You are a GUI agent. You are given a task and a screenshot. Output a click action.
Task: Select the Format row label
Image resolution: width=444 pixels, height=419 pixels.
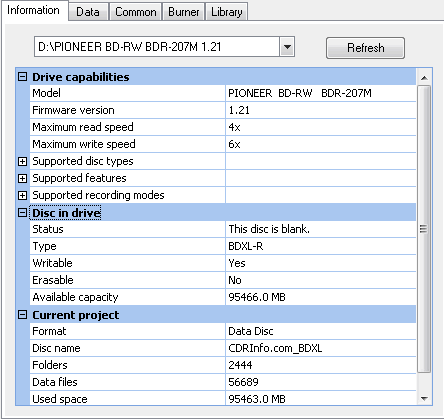(49, 331)
